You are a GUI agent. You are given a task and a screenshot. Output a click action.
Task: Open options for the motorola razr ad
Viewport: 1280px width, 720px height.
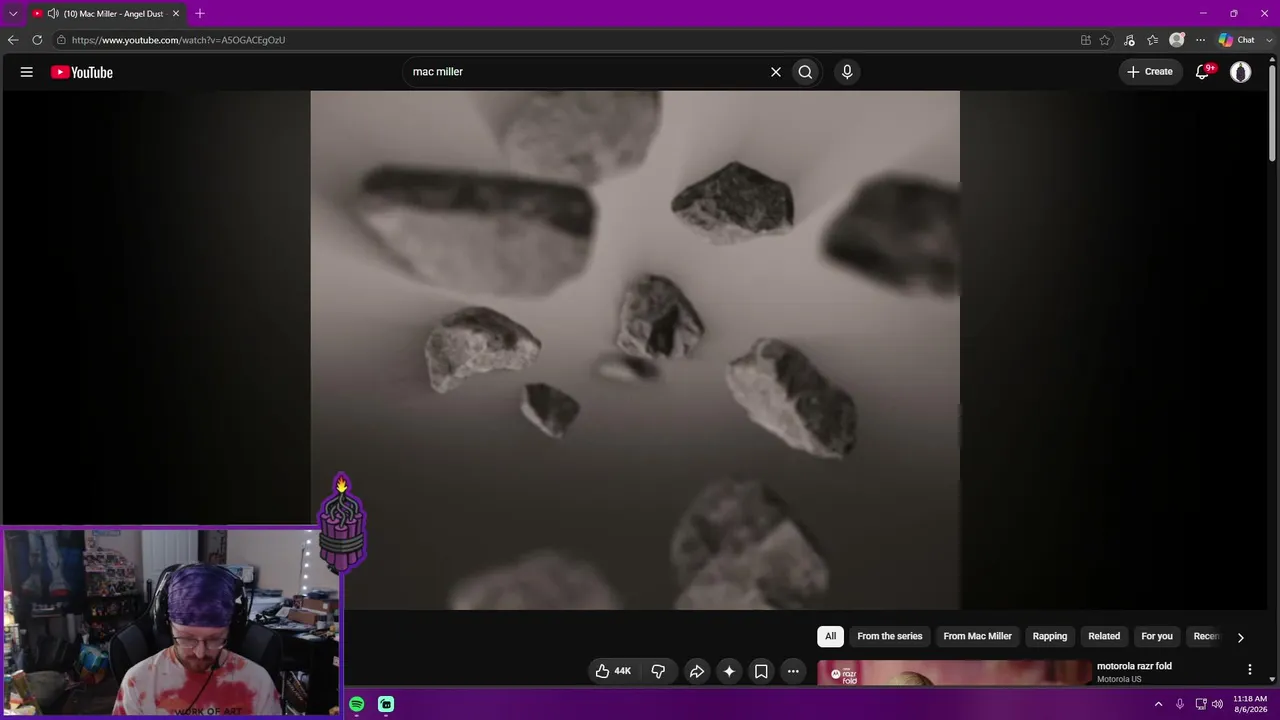coord(1249,669)
